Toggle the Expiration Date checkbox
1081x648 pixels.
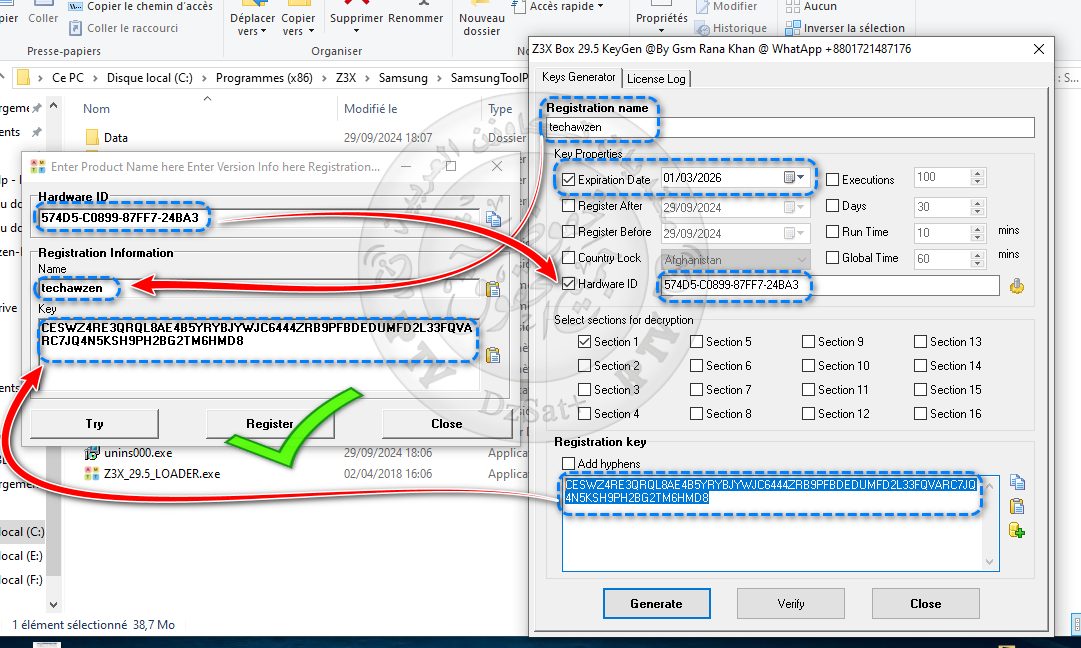(x=569, y=180)
